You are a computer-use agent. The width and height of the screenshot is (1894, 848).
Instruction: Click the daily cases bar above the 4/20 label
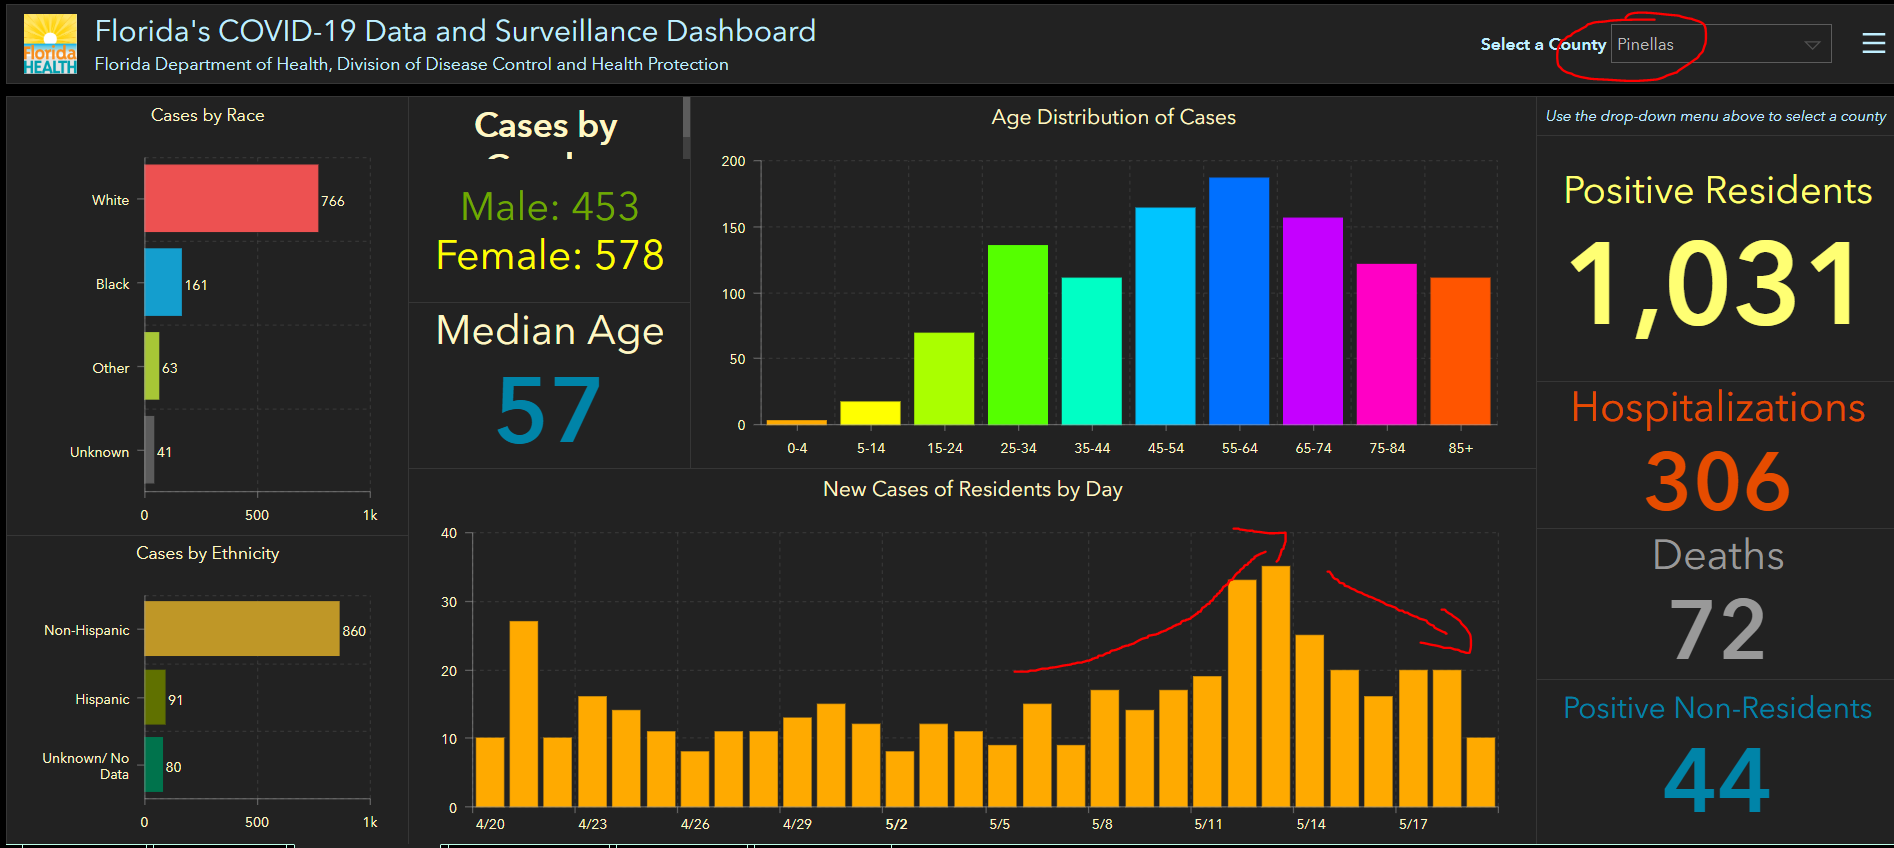[x=490, y=772]
